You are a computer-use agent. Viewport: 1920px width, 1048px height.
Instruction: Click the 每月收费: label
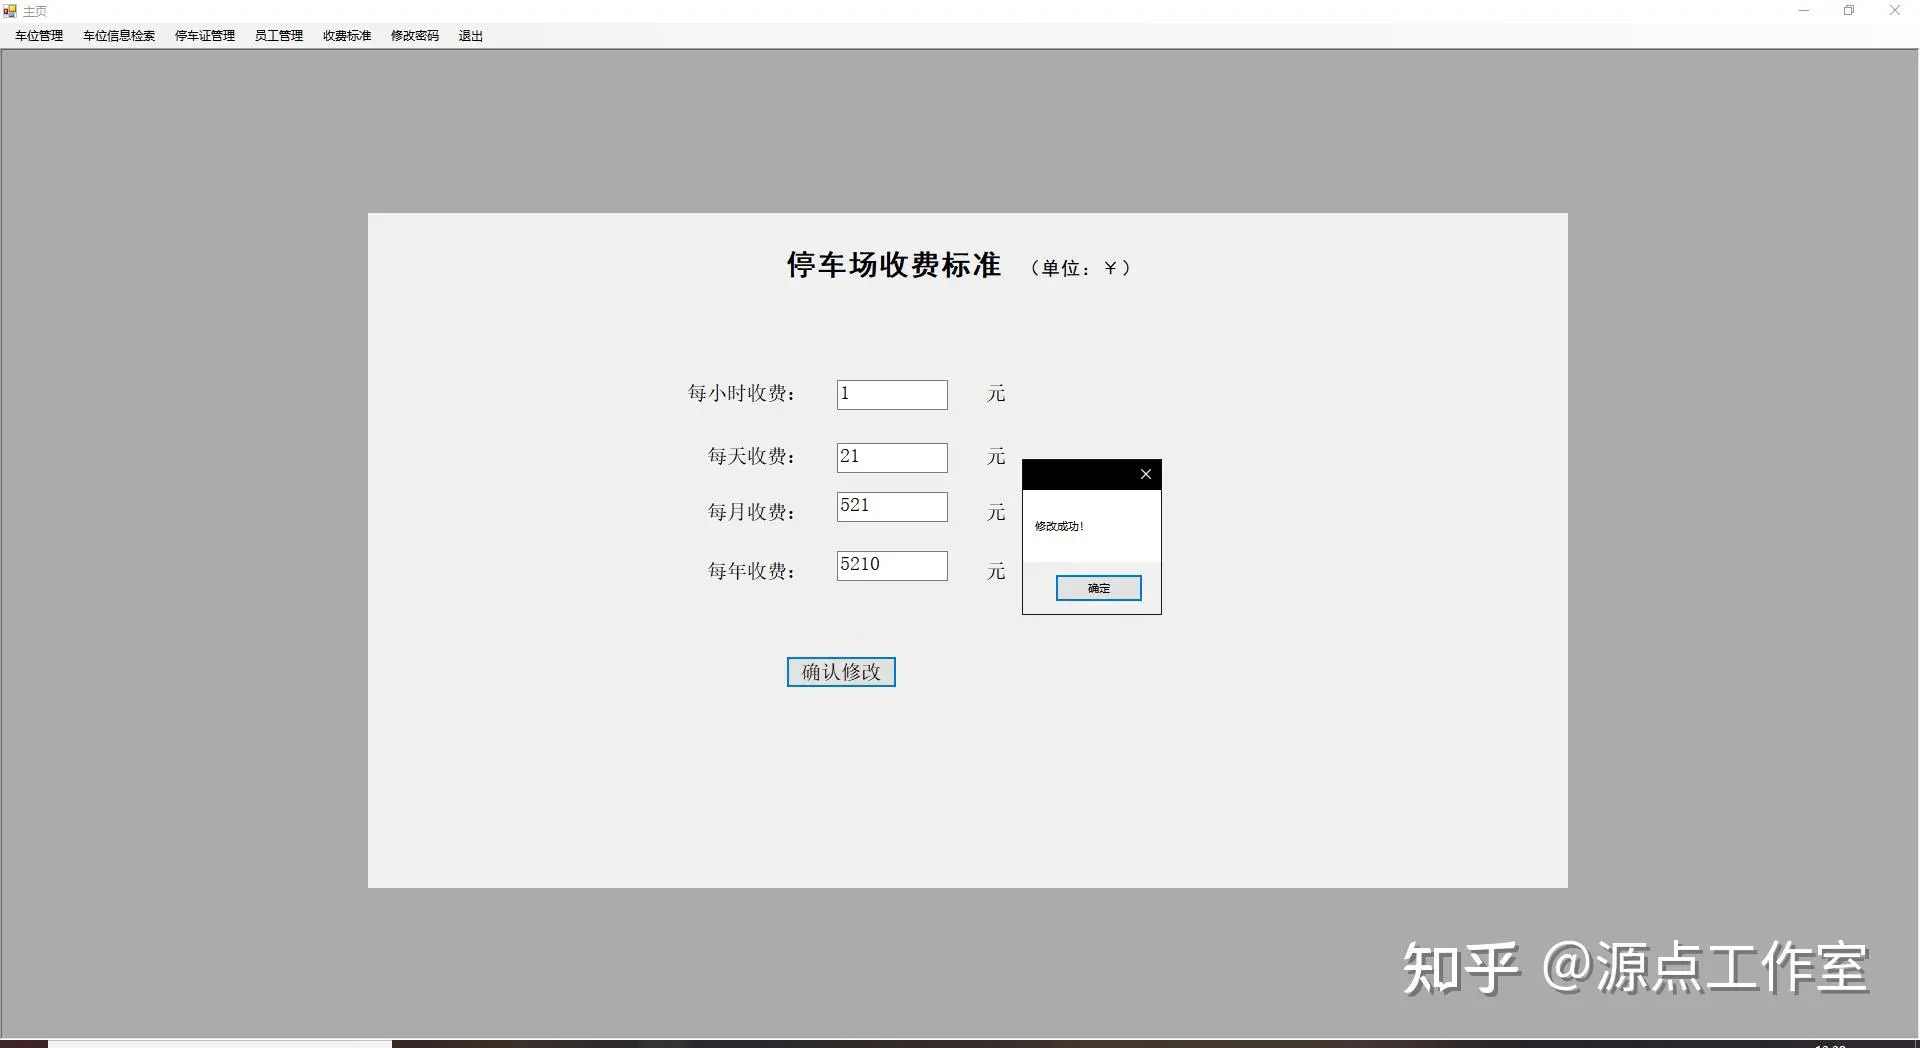point(752,513)
